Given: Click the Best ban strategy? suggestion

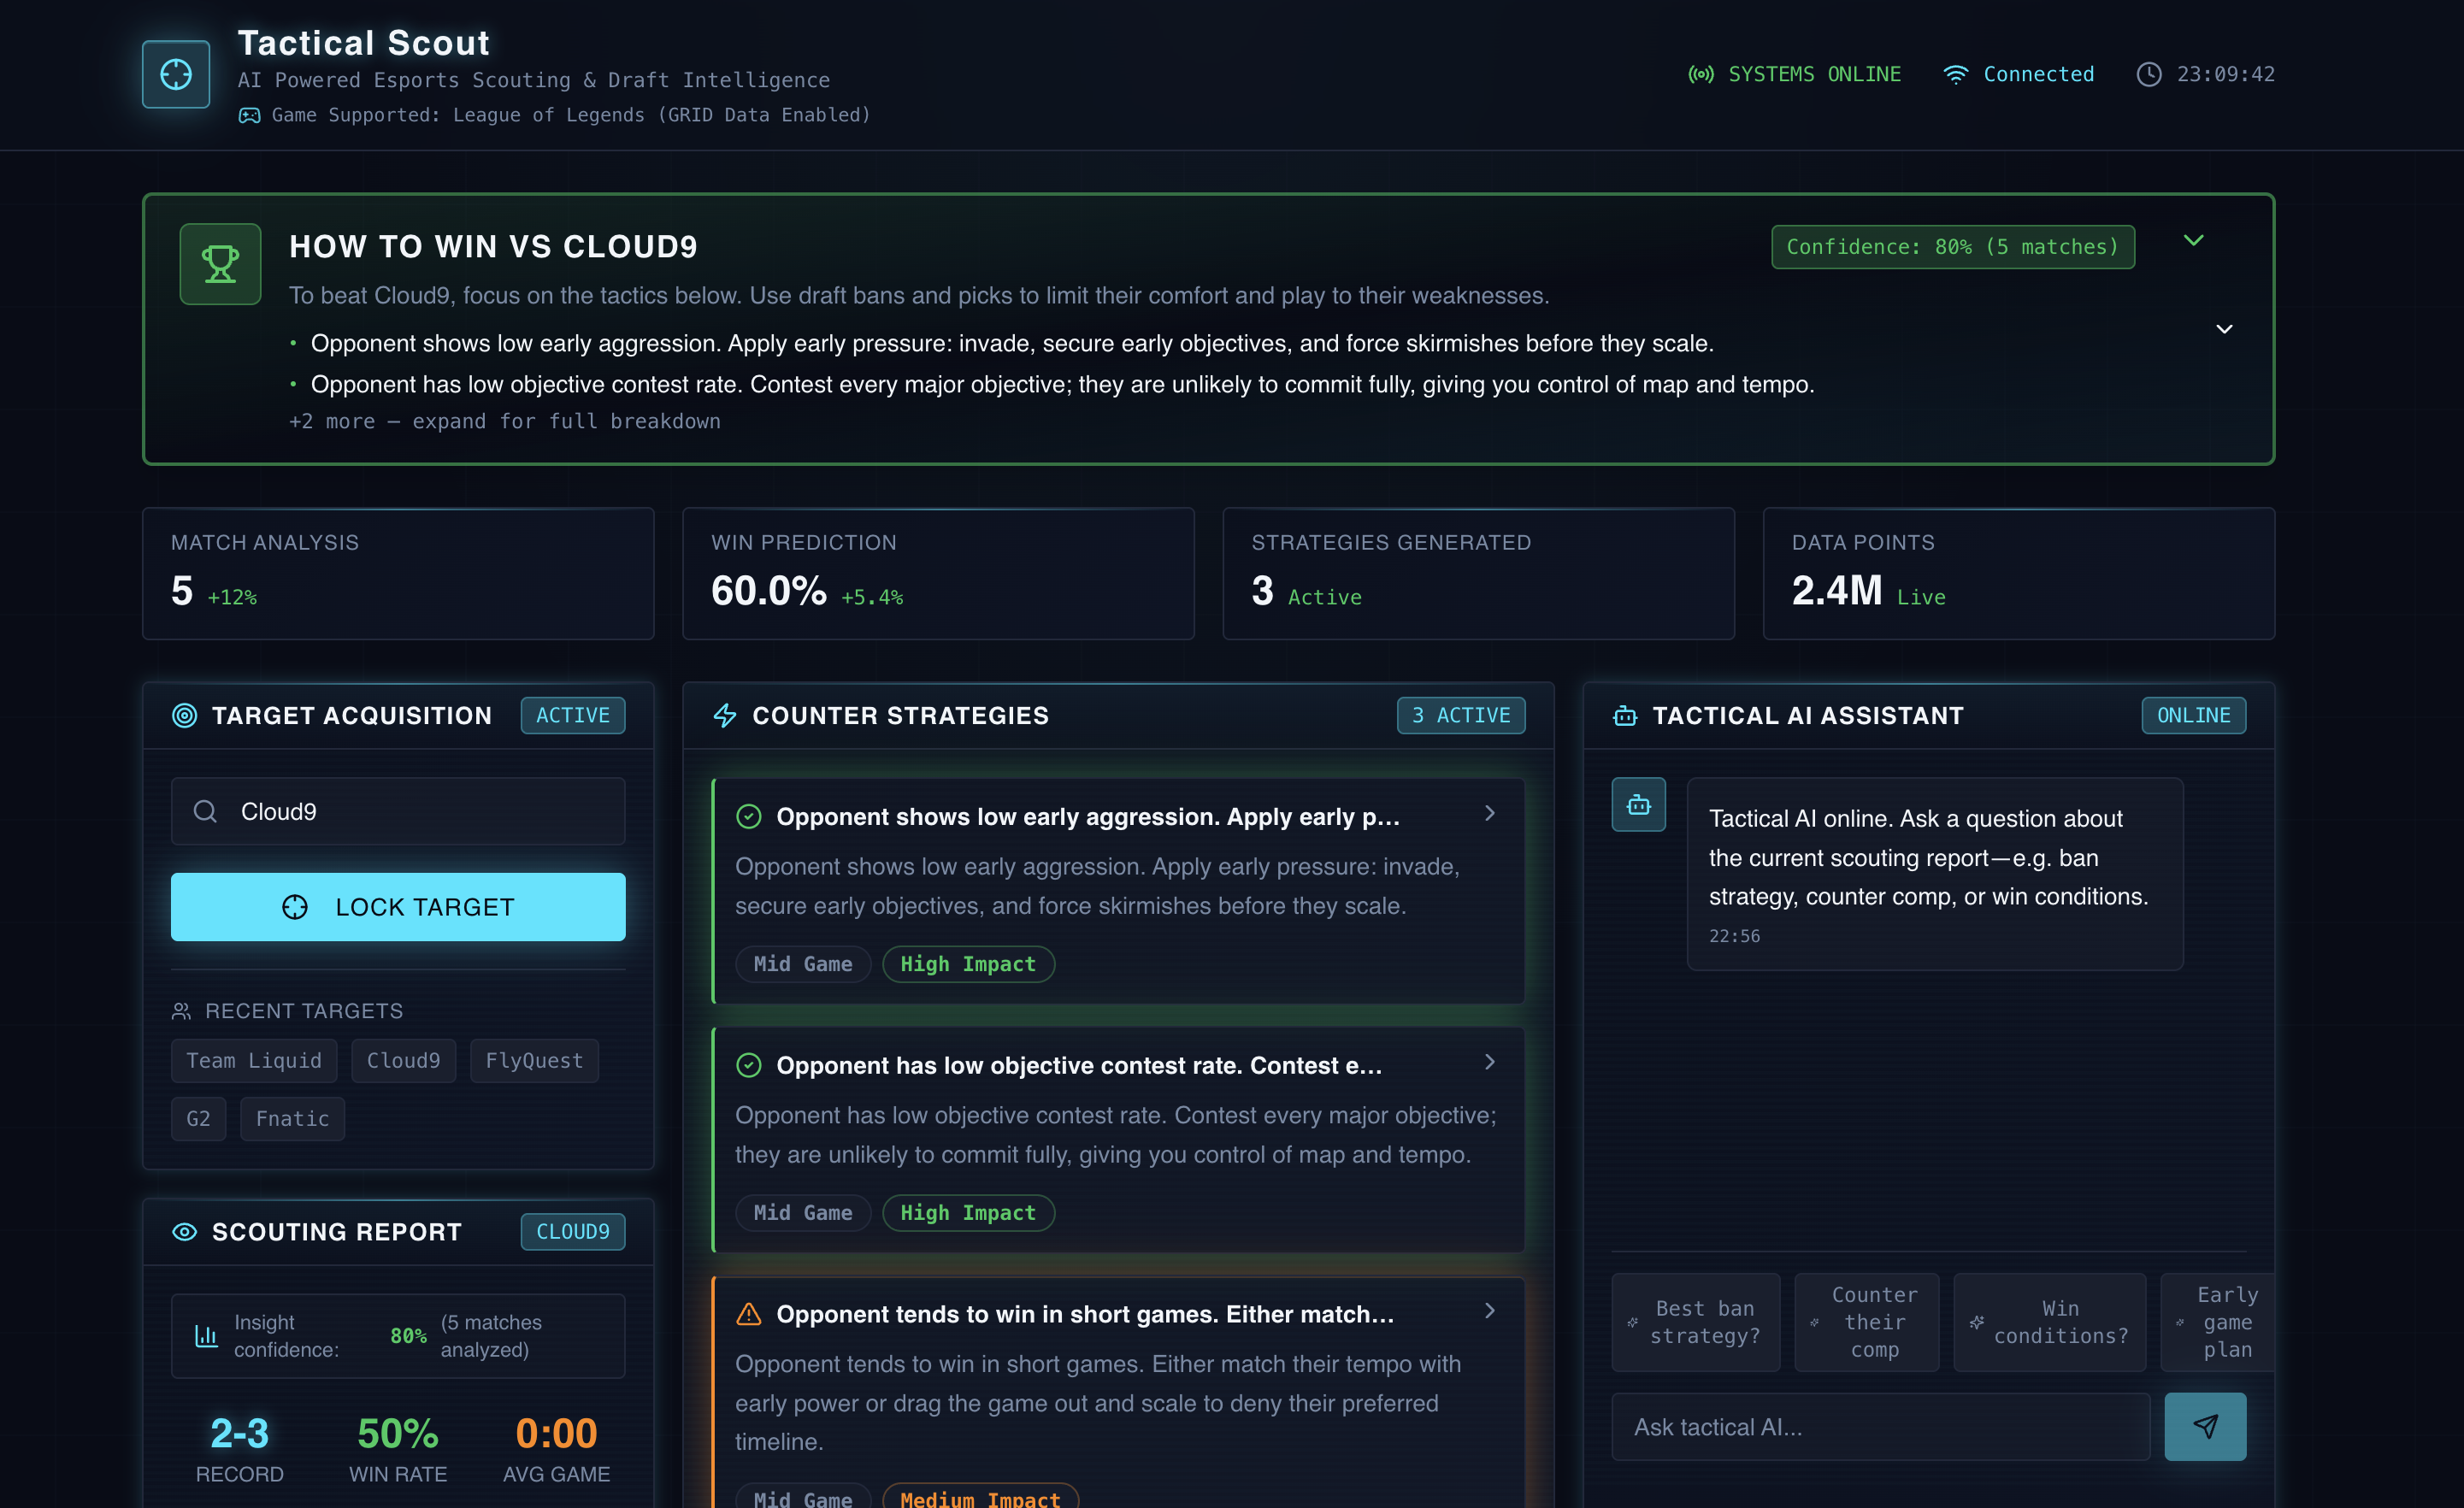Looking at the screenshot, I should (1696, 1322).
